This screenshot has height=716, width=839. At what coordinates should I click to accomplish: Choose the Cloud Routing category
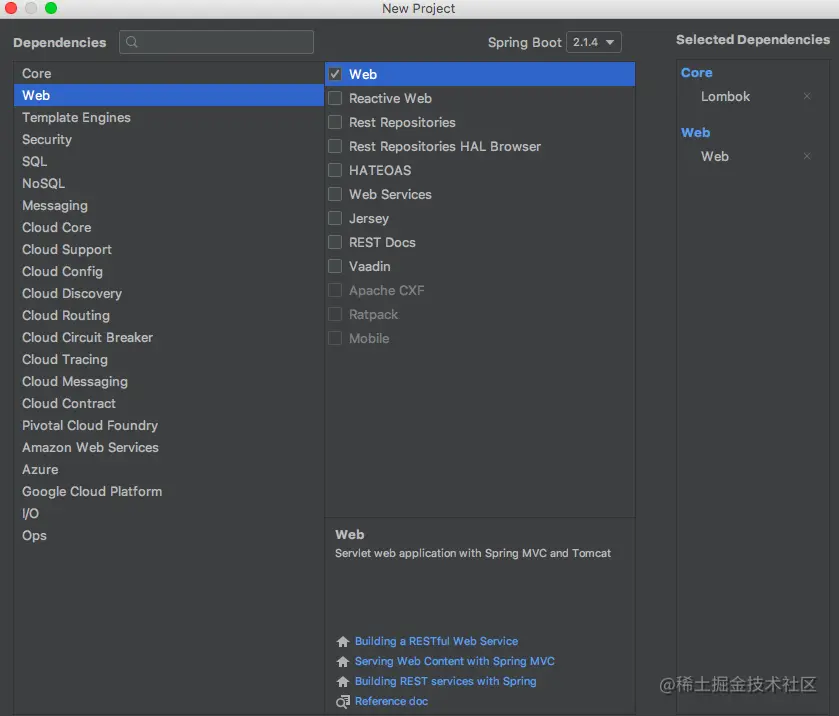[169, 315]
